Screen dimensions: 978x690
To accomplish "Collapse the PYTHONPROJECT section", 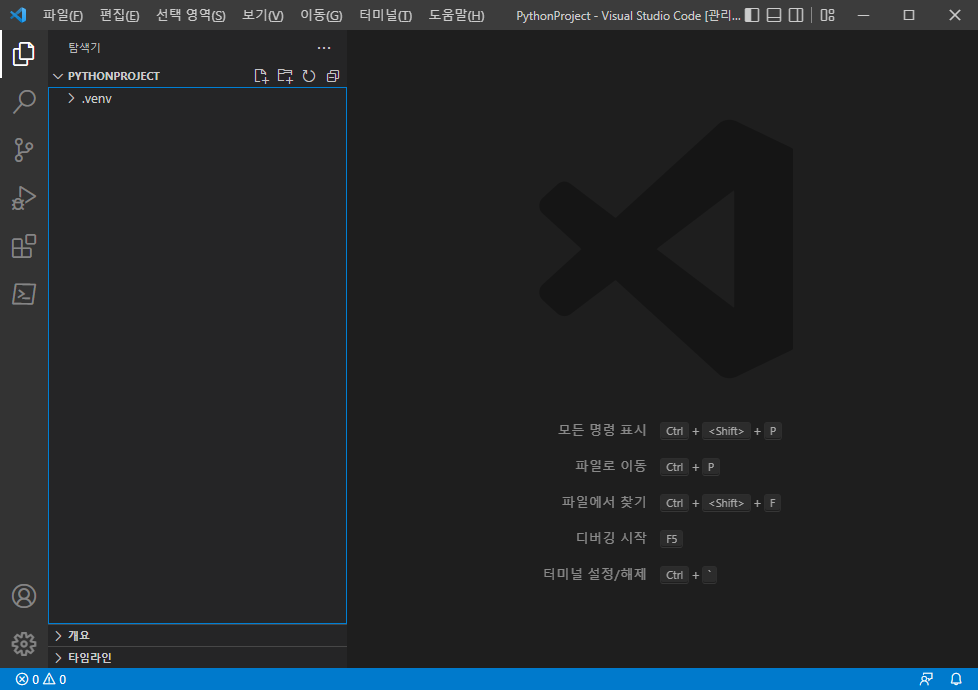I will click(x=114, y=76).
